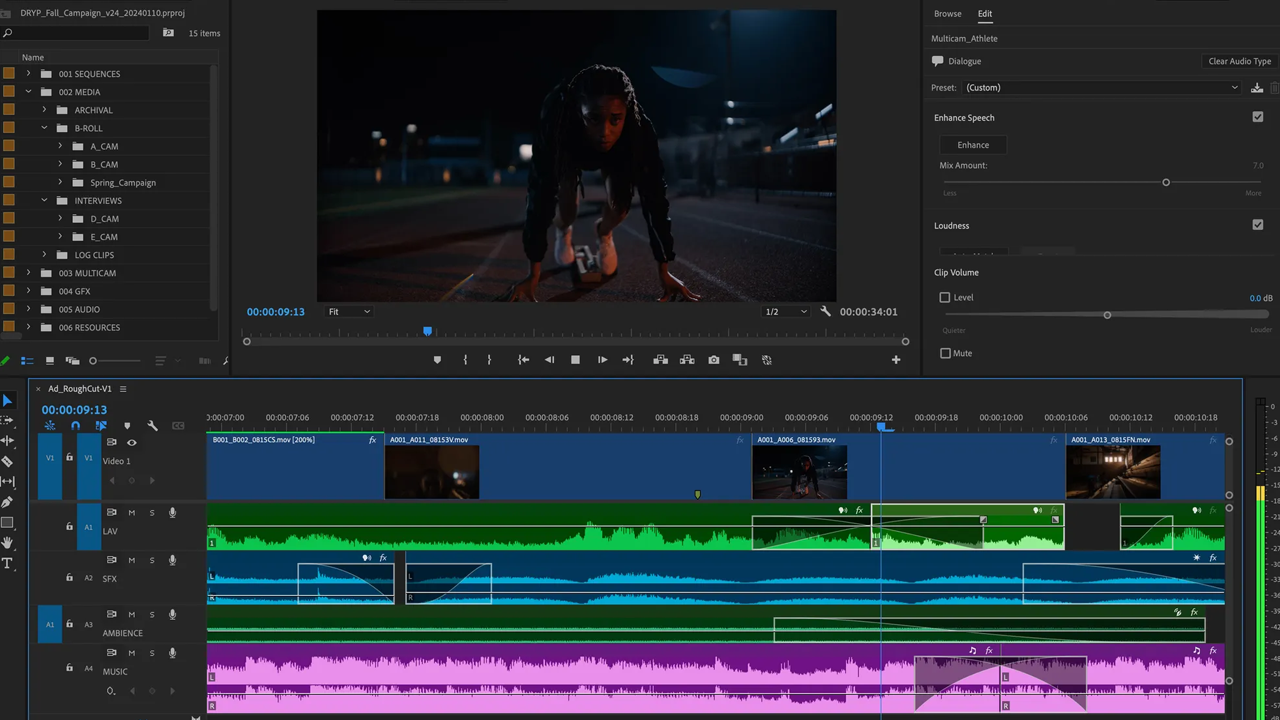Screen dimensions: 1280x720
Task: Open the Preset (Custom) dropdown
Action: (x=1100, y=88)
